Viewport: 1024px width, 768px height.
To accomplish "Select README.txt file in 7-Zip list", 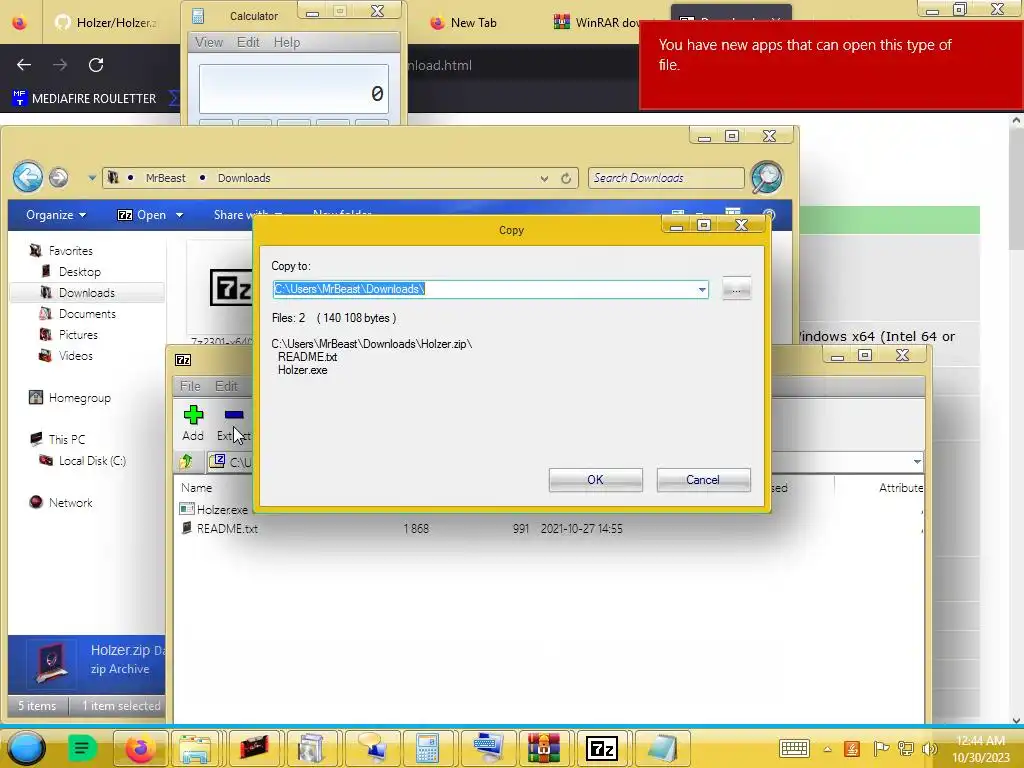I will [x=219, y=528].
